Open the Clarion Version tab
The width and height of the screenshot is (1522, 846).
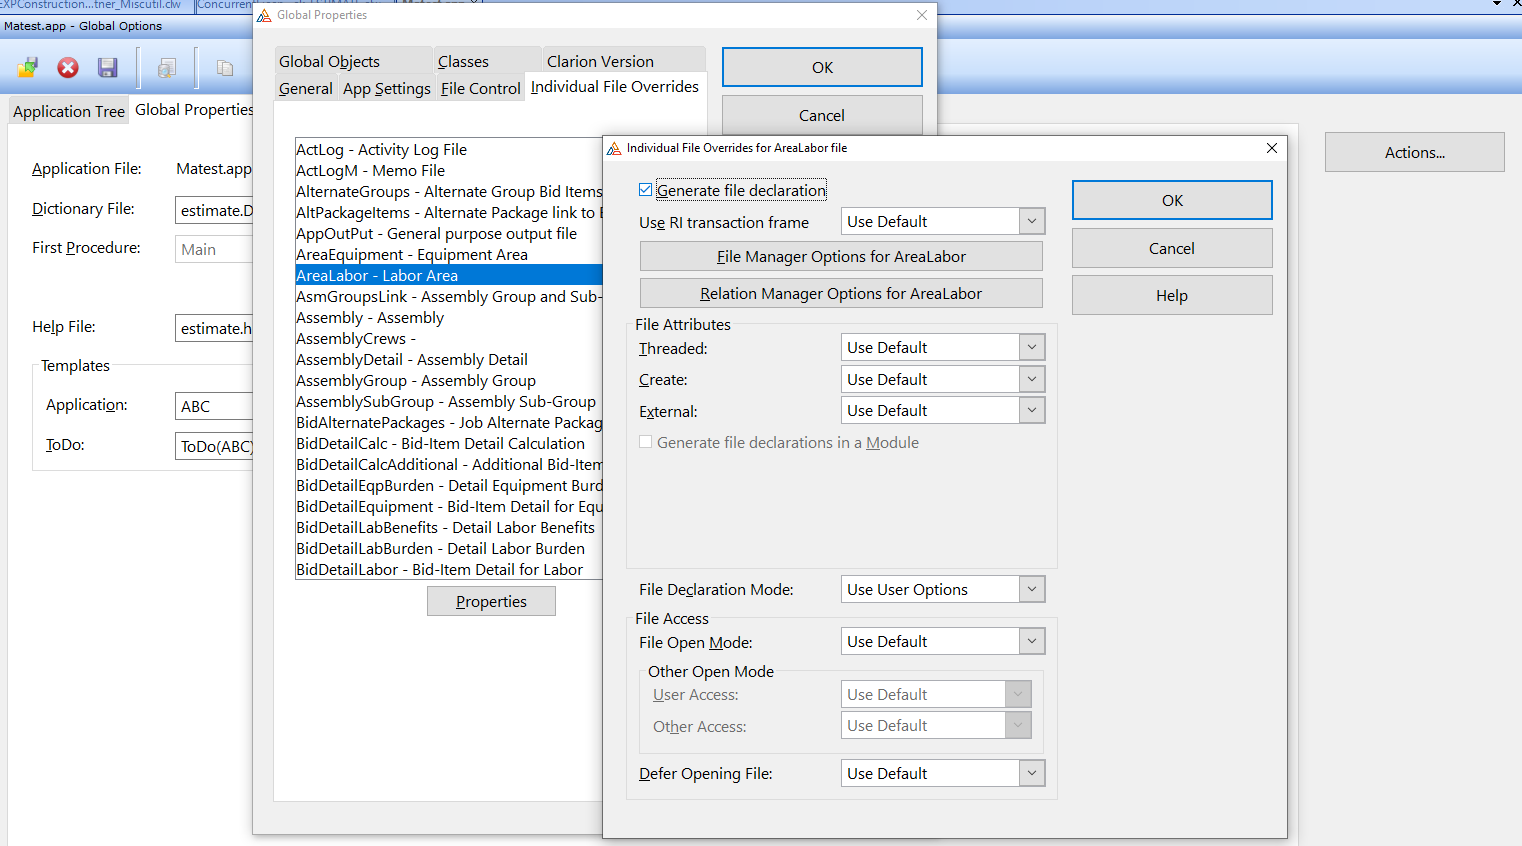pyautogui.click(x=600, y=61)
